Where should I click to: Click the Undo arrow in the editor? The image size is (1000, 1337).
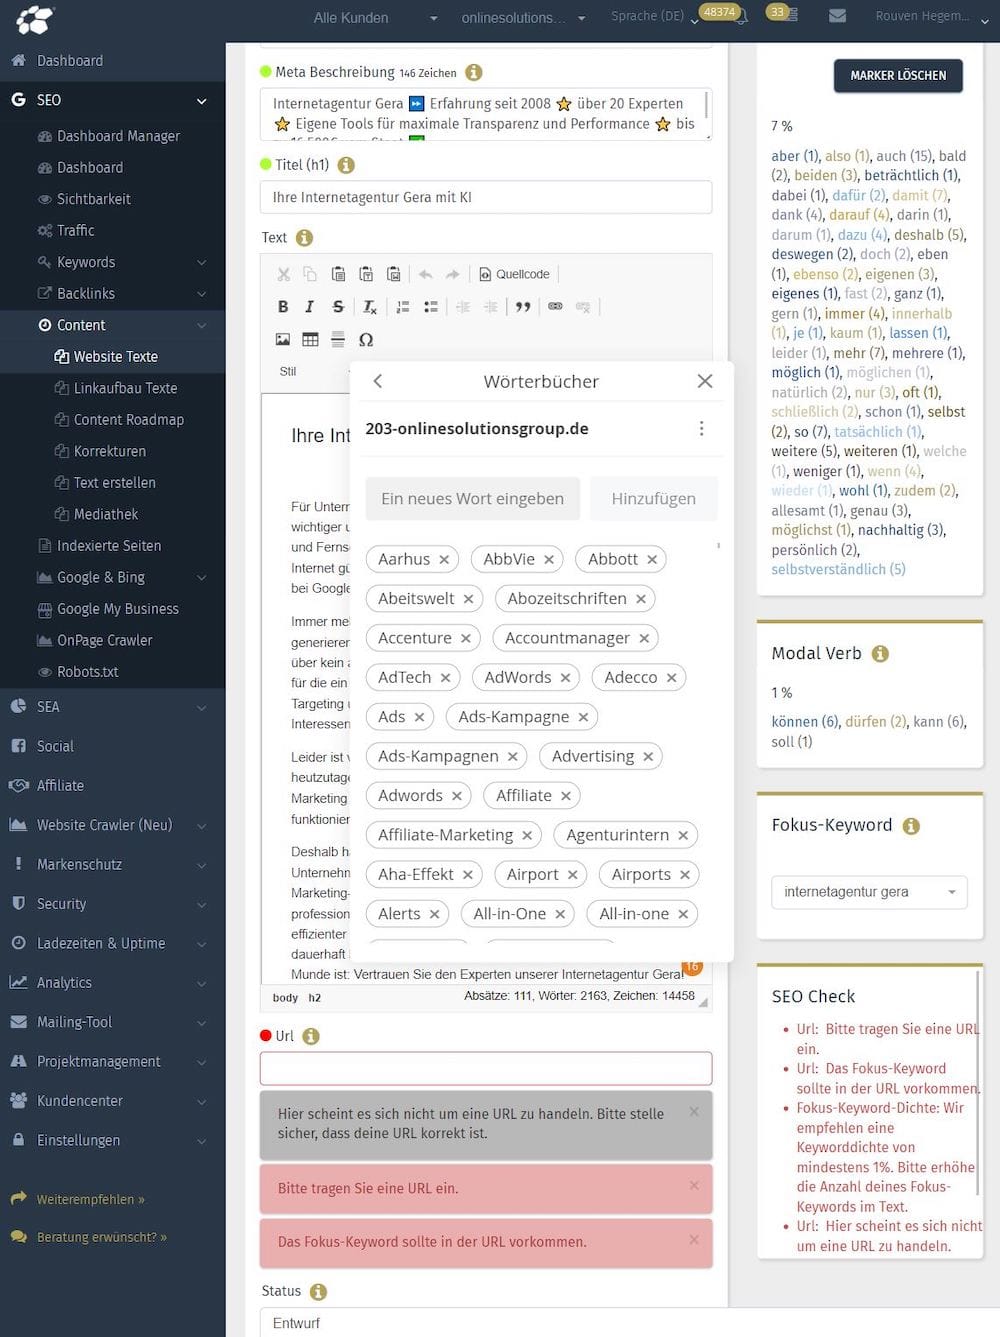[425, 274]
